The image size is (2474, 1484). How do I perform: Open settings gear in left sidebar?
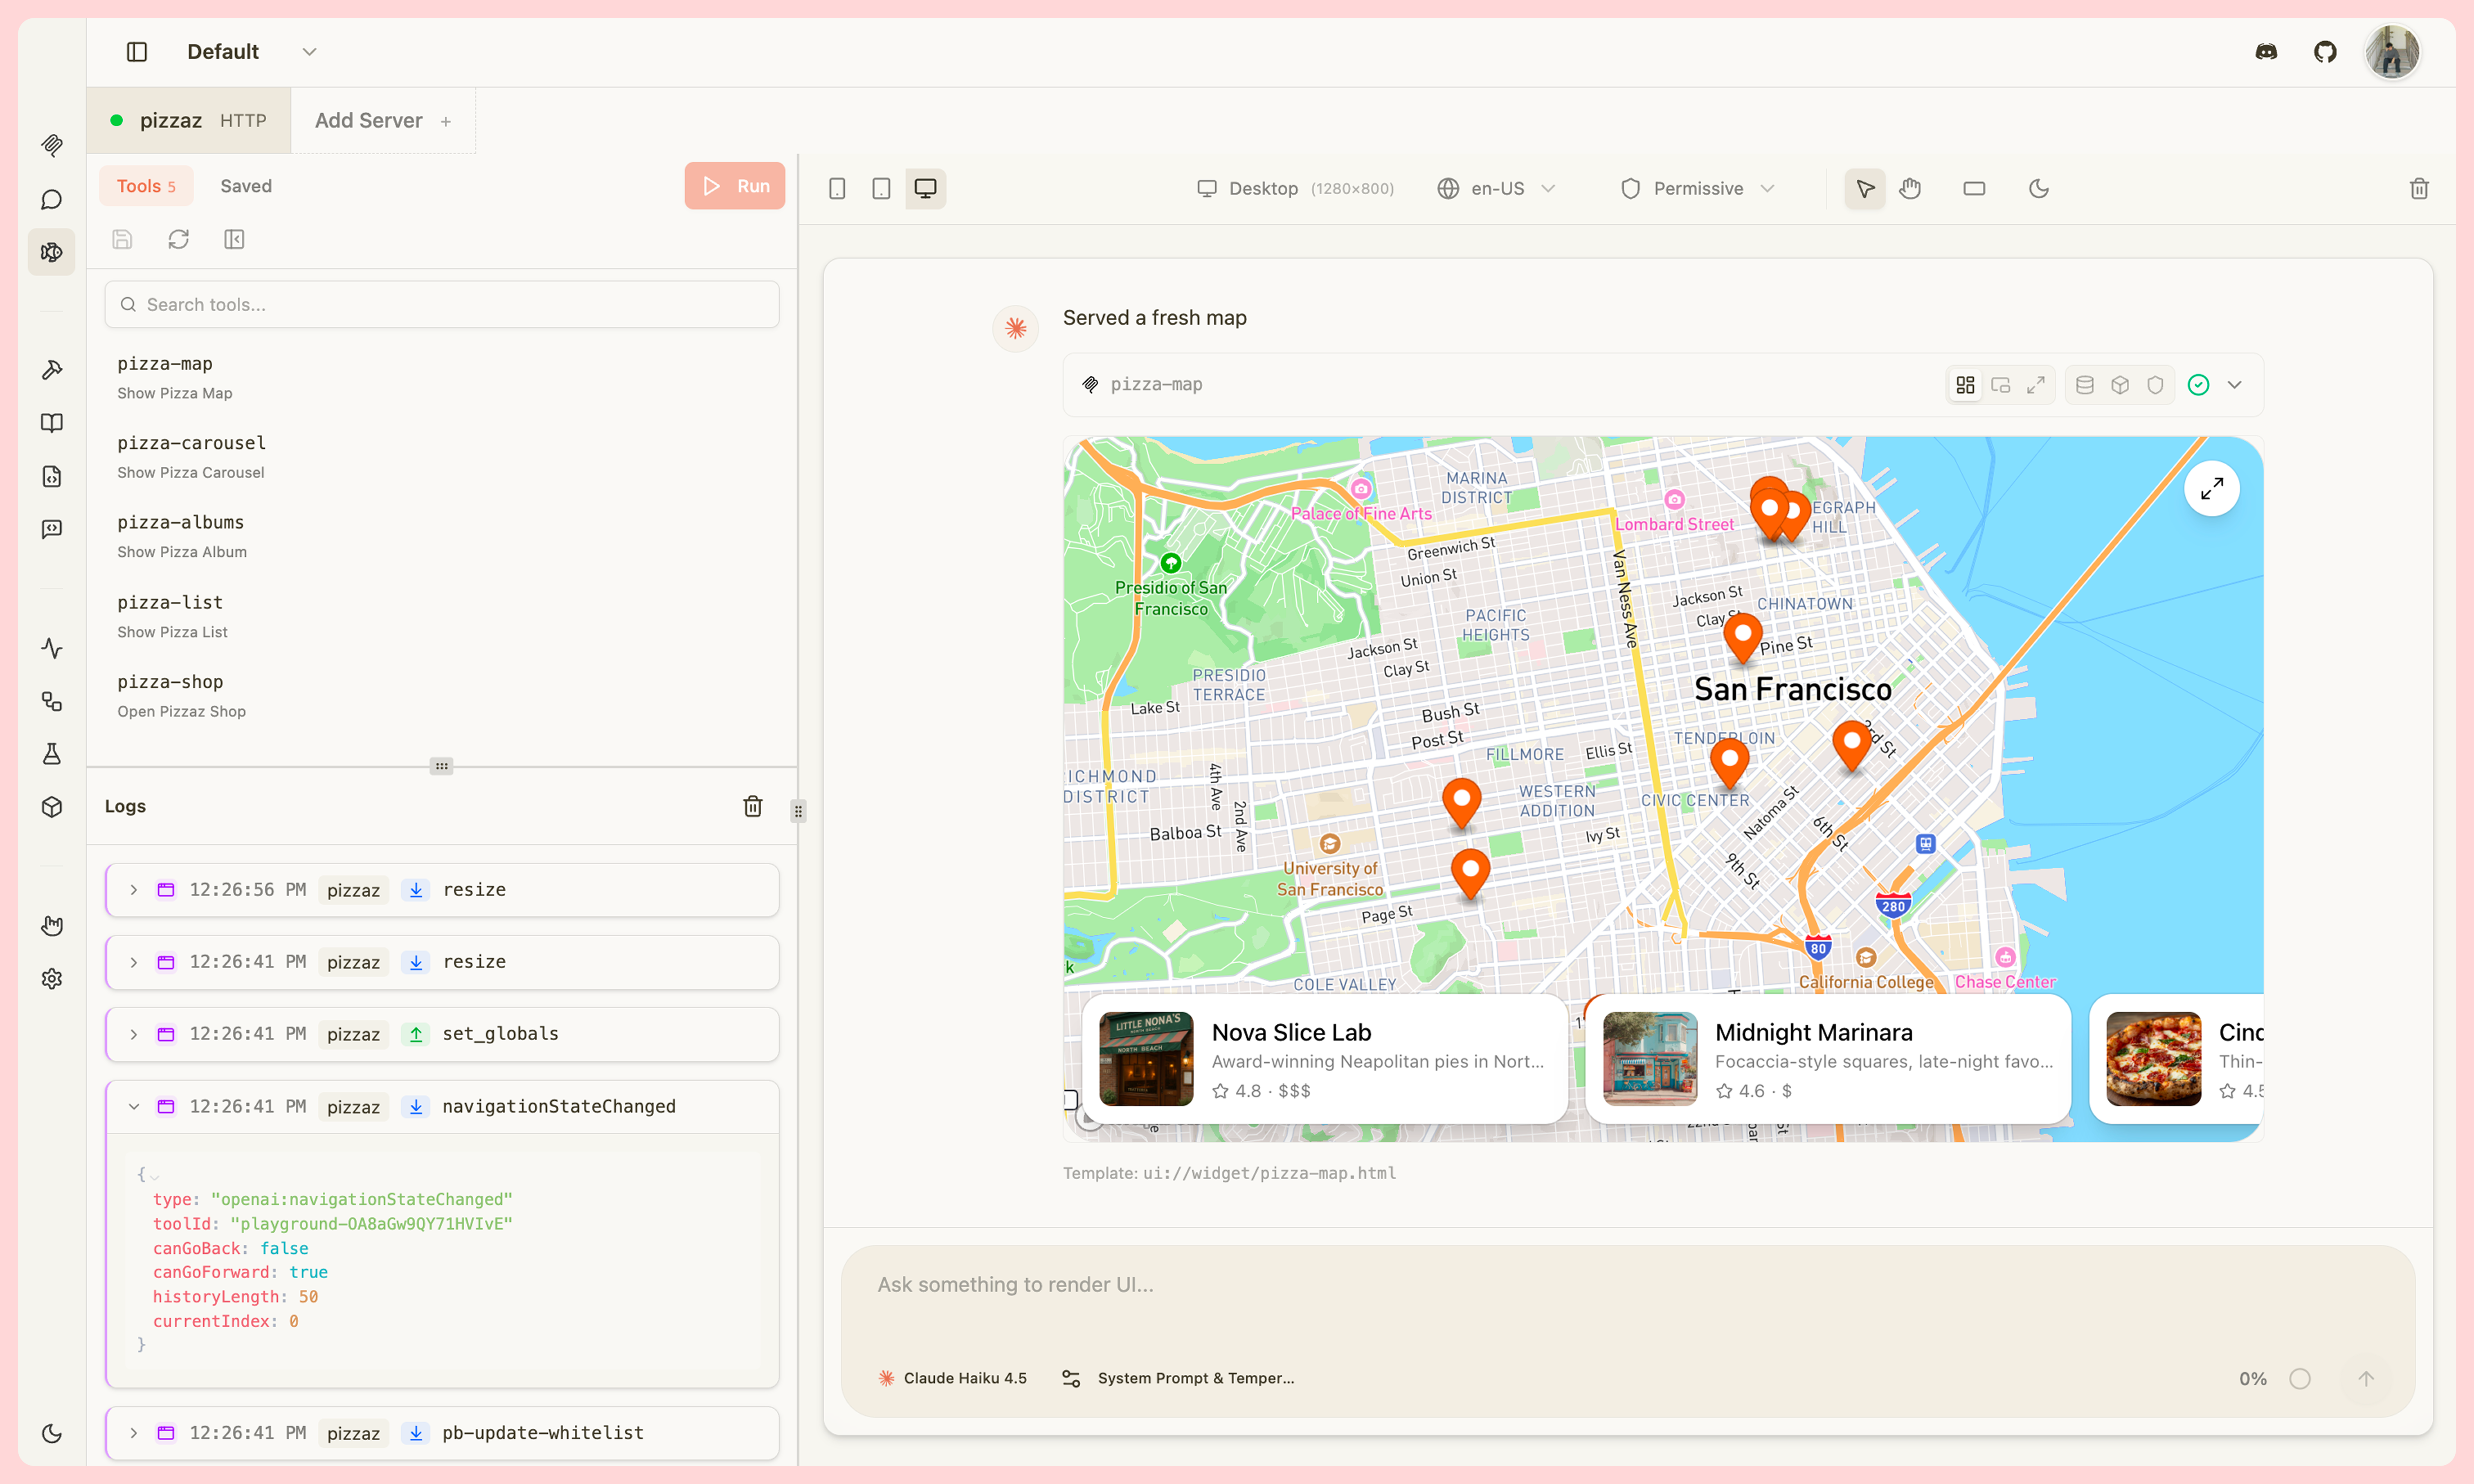52,979
